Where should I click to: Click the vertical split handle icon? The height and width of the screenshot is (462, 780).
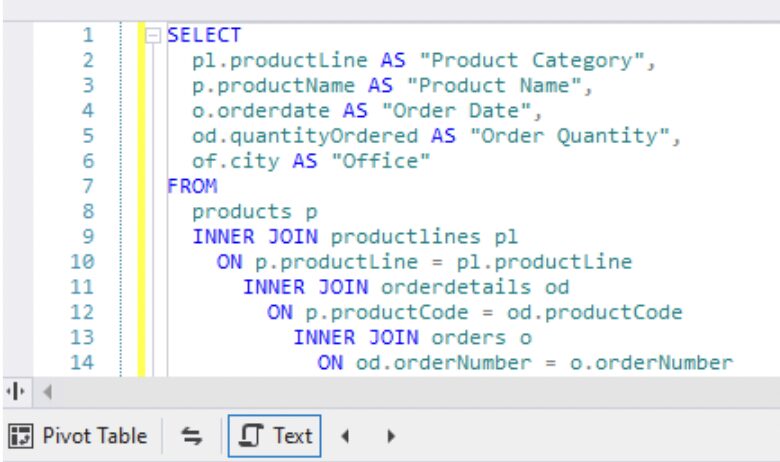pyautogui.click(x=17, y=388)
